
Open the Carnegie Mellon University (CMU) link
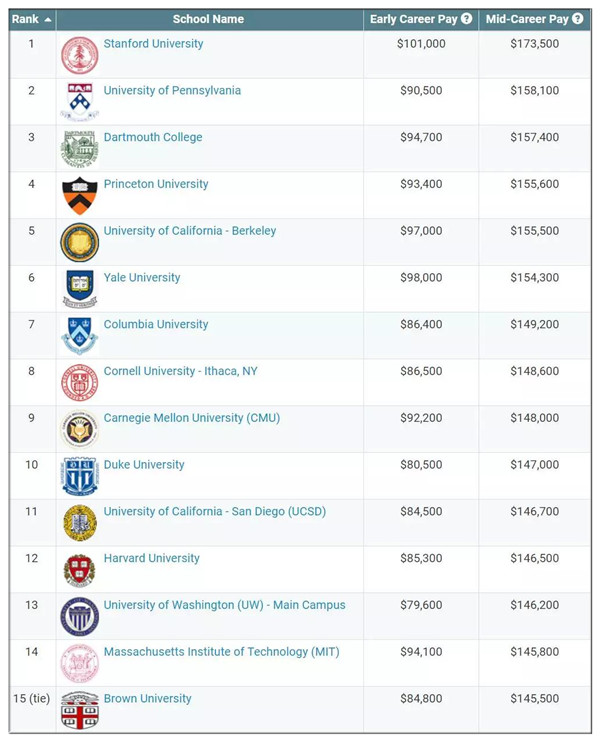(192, 418)
